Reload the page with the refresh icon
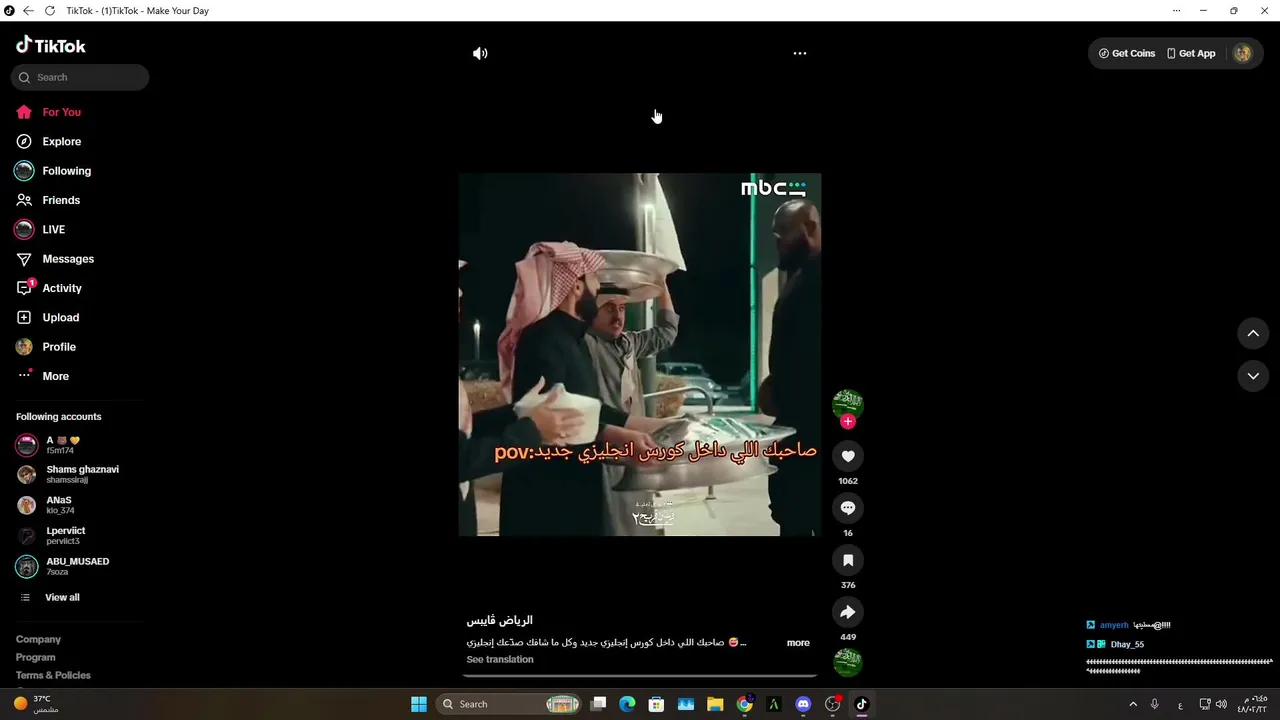1280x720 pixels. [x=50, y=10]
